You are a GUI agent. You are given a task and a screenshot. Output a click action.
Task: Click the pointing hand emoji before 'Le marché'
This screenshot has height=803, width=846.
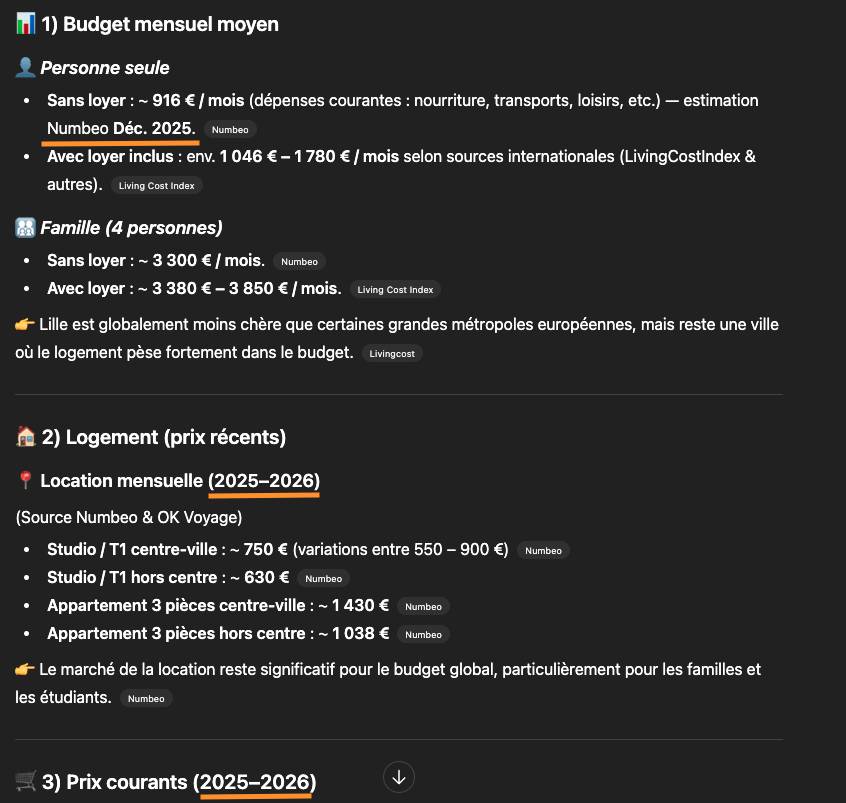pos(26,670)
